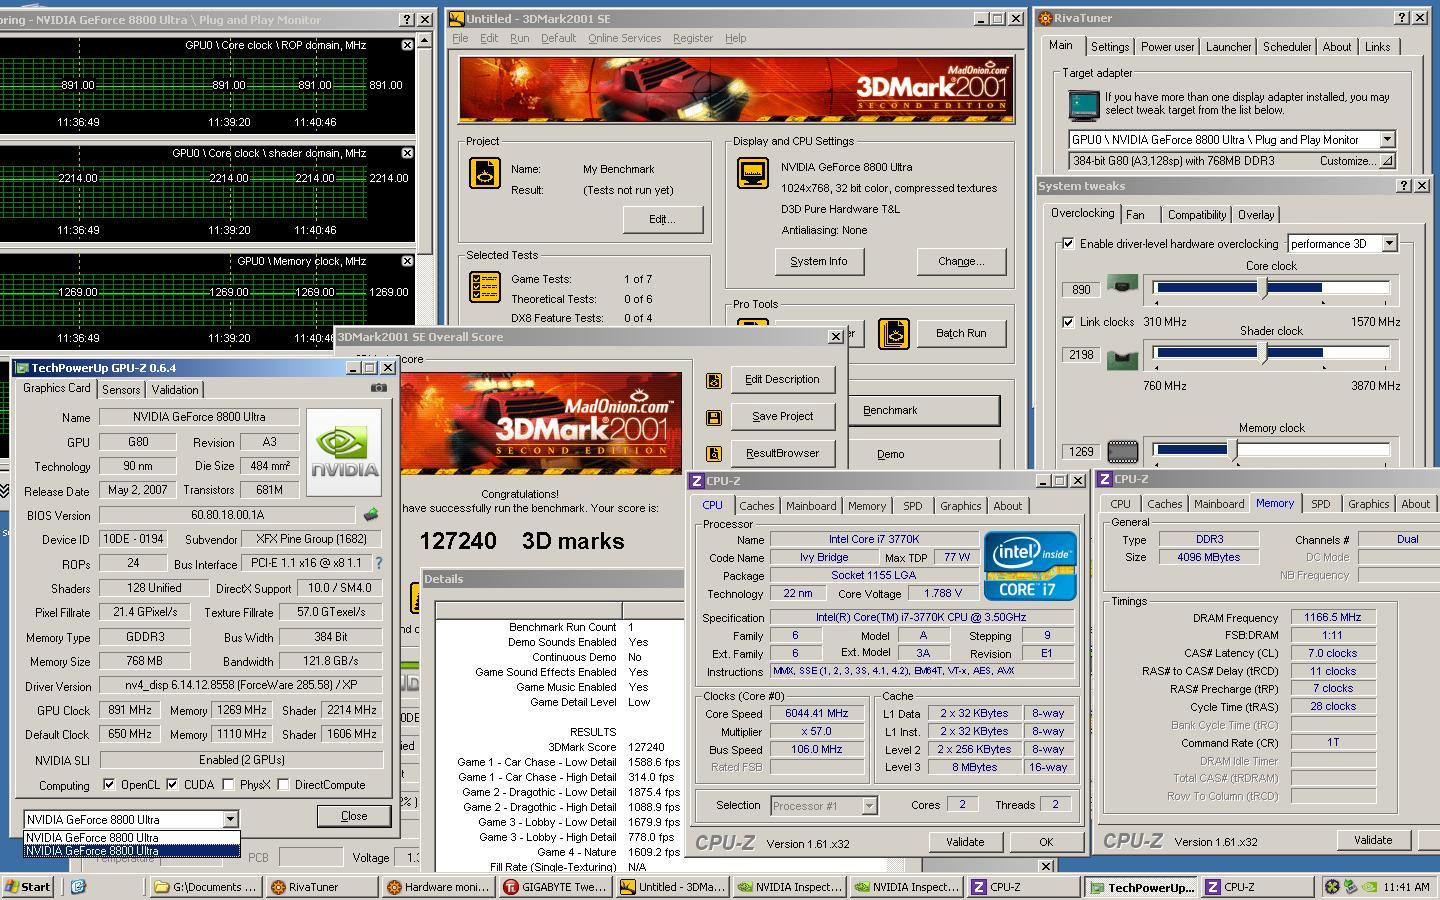This screenshot has width=1440, height=900.
Task: Open the Online Services menu in 3DMark2001
Action: click(x=624, y=38)
